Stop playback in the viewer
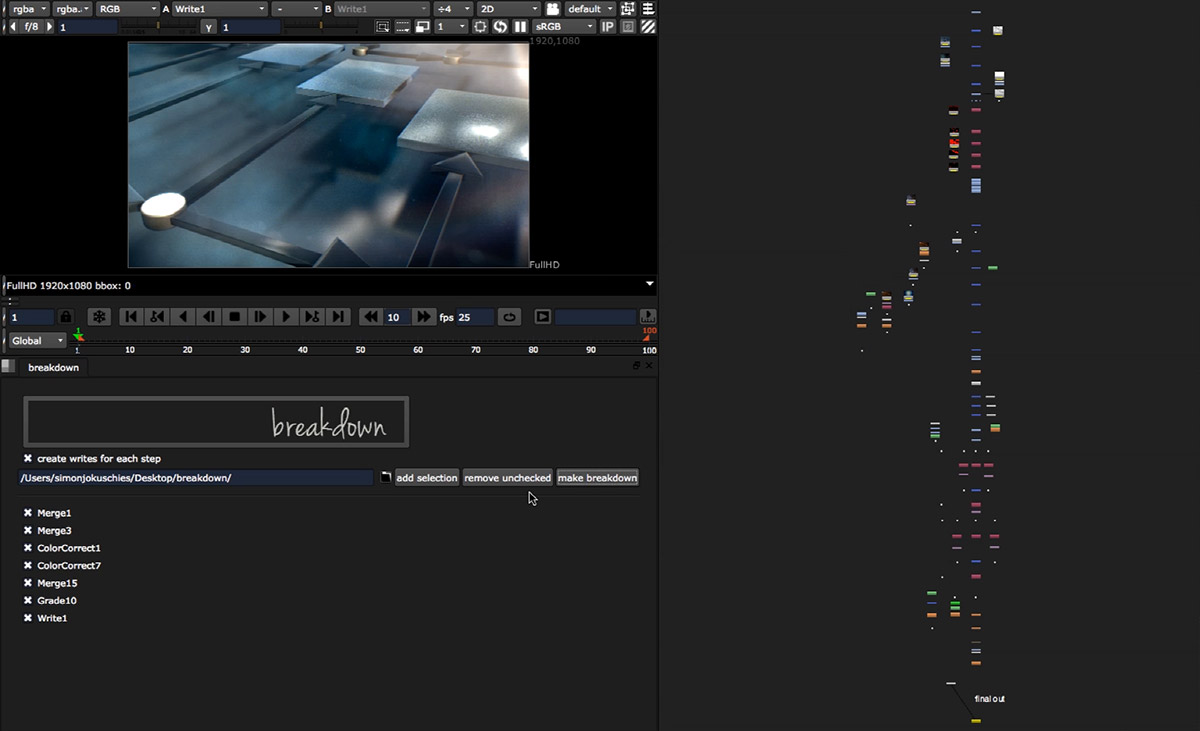Image resolution: width=1200 pixels, height=731 pixels. (x=234, y=317)
